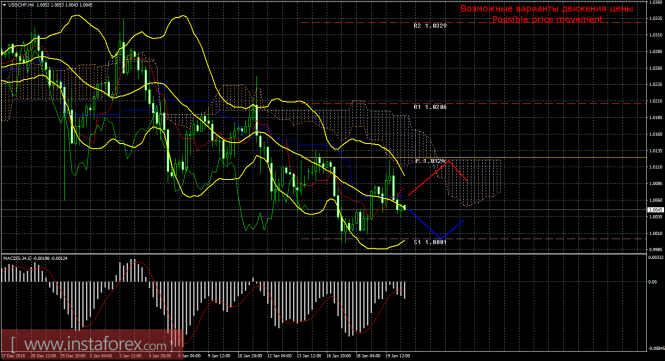Image resolution: width=665 pixels, height=361 pixels.
Task: Click the 0.00 level on MACD scale
Action: click(x=652, y=282)
